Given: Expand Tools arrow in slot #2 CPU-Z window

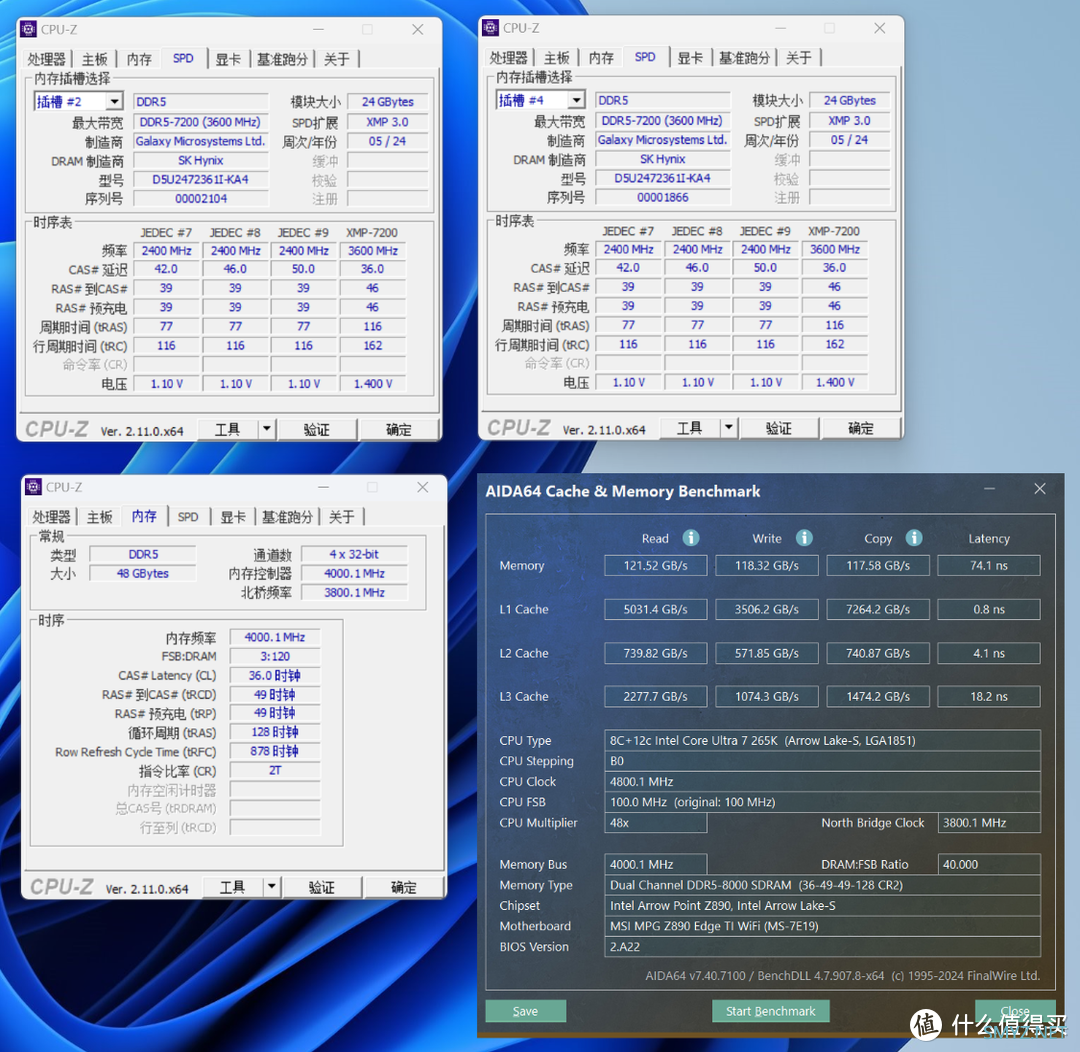Looking at the screenshot, I should pos(267,429).
